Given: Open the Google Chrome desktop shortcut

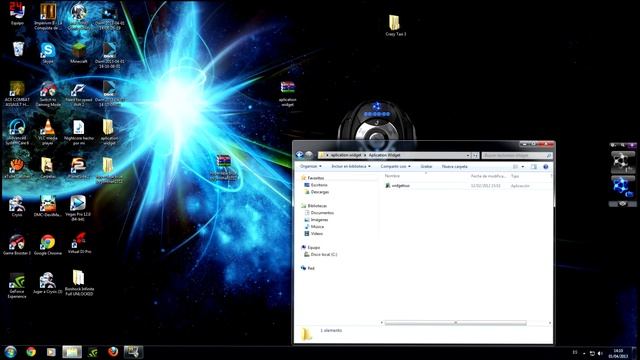Looking at the screenshot, I should pos(48,245).
